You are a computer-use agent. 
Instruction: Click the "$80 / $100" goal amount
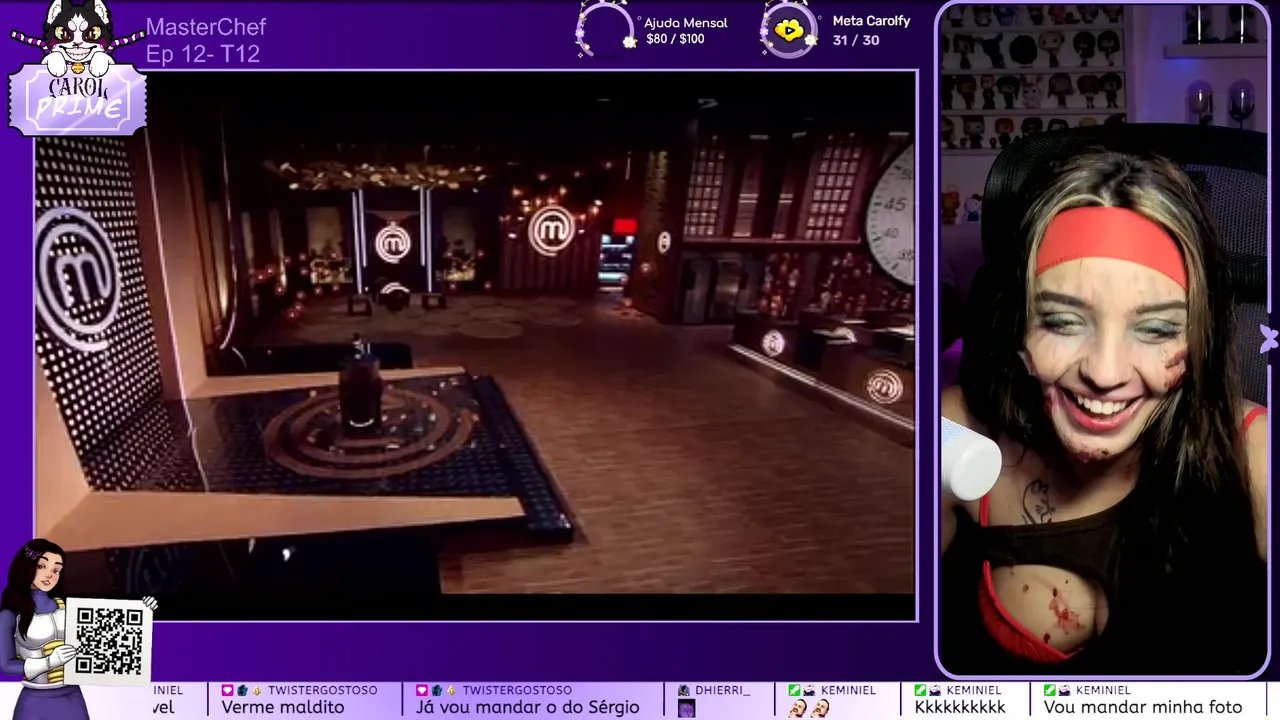pos(675,39)
